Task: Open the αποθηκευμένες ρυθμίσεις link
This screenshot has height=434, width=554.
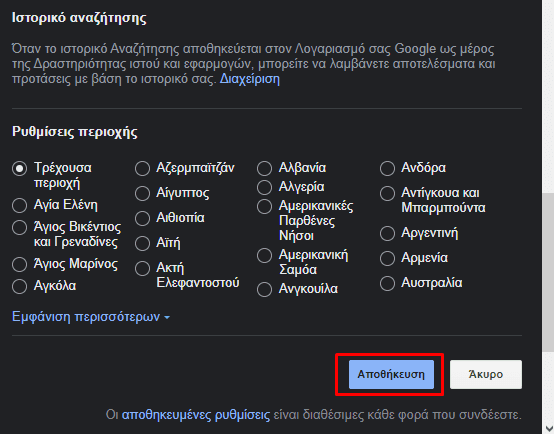Action: (196, 415)
